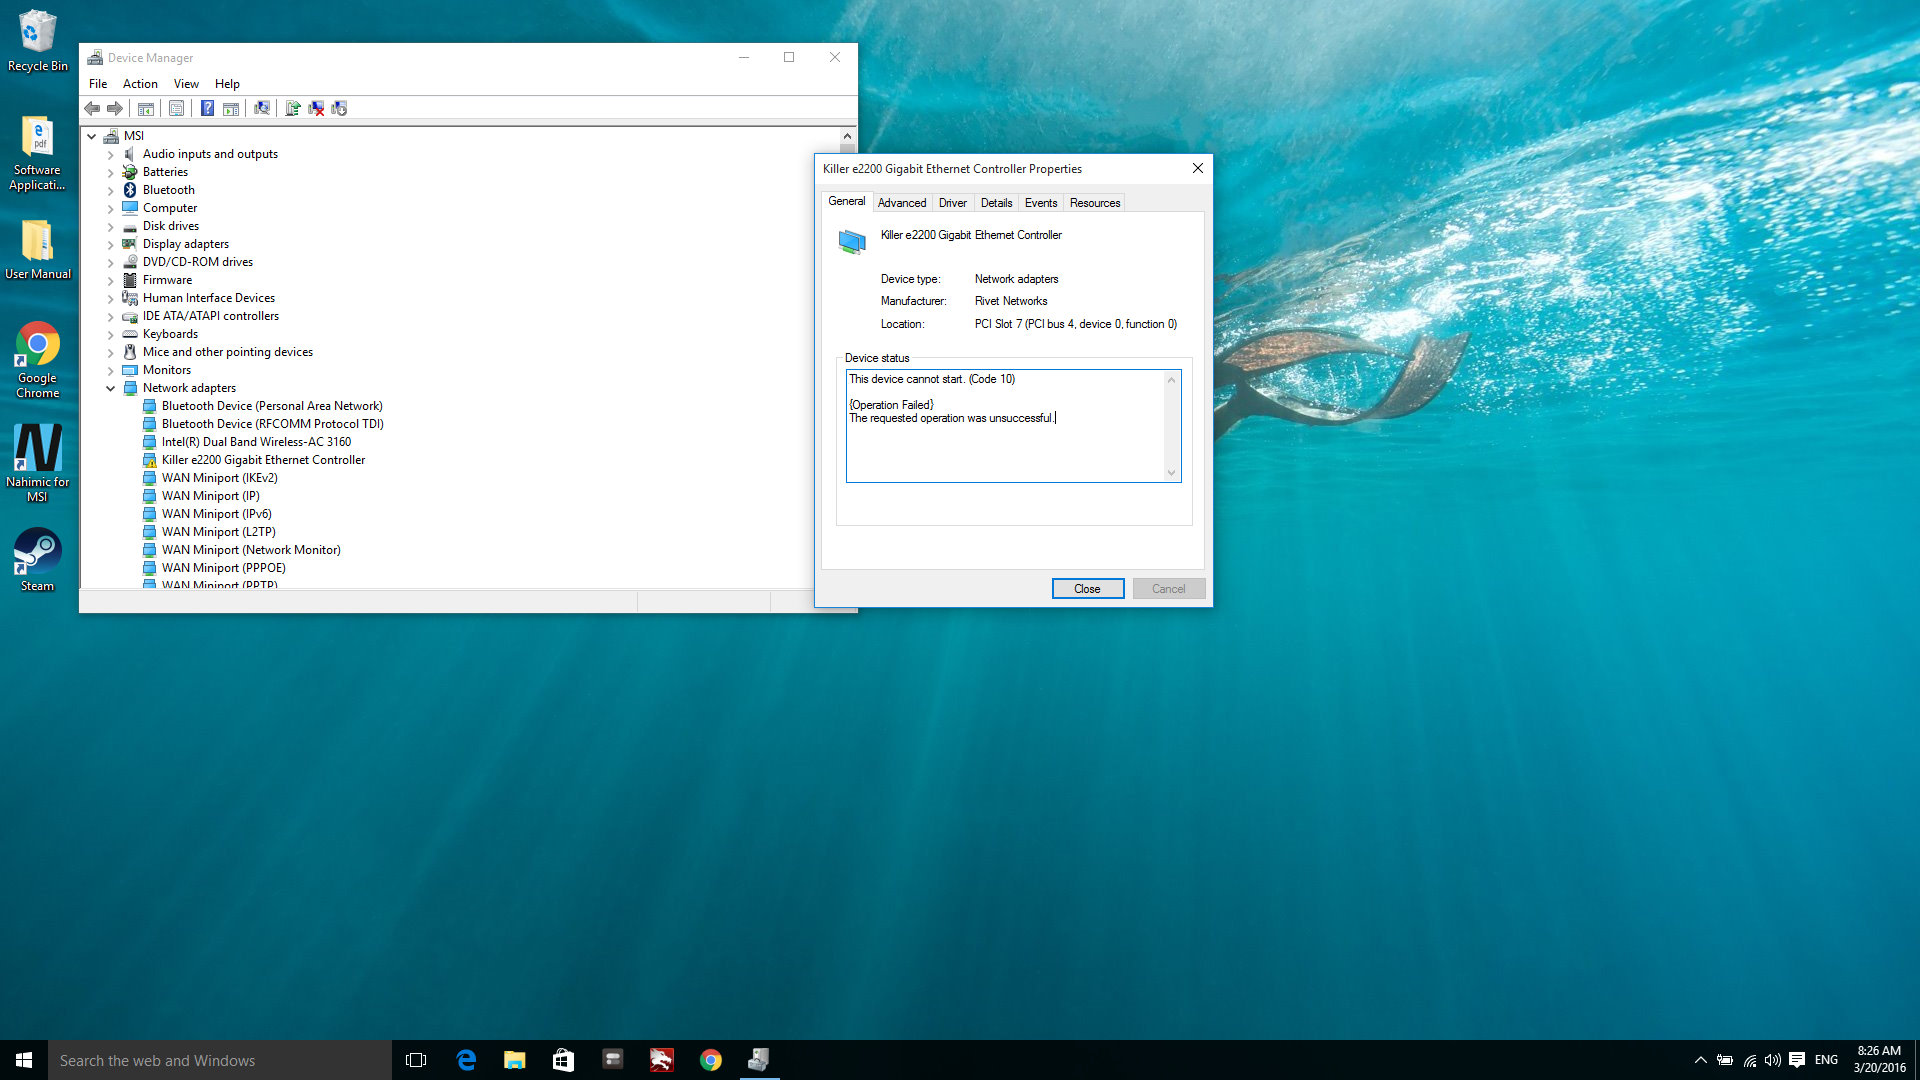Screen dimensions: 1920x1080
Task: Collapse the MSI root node
Action: [92, 136]
